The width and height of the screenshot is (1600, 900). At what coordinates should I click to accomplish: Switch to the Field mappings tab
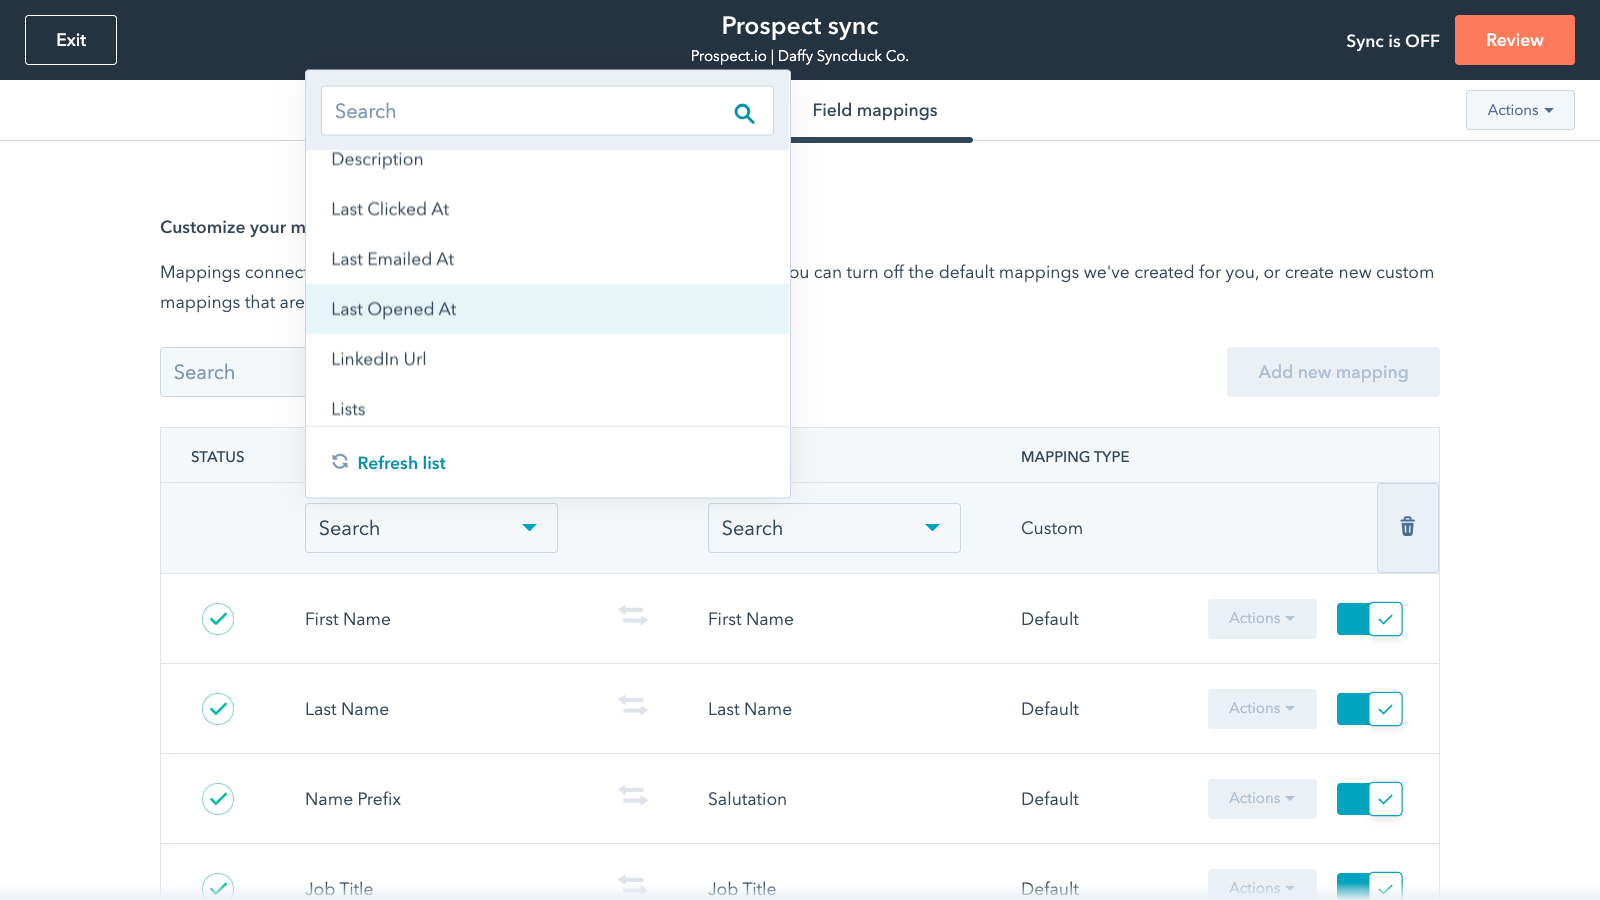pyautogui.click(x=875, y=110)
